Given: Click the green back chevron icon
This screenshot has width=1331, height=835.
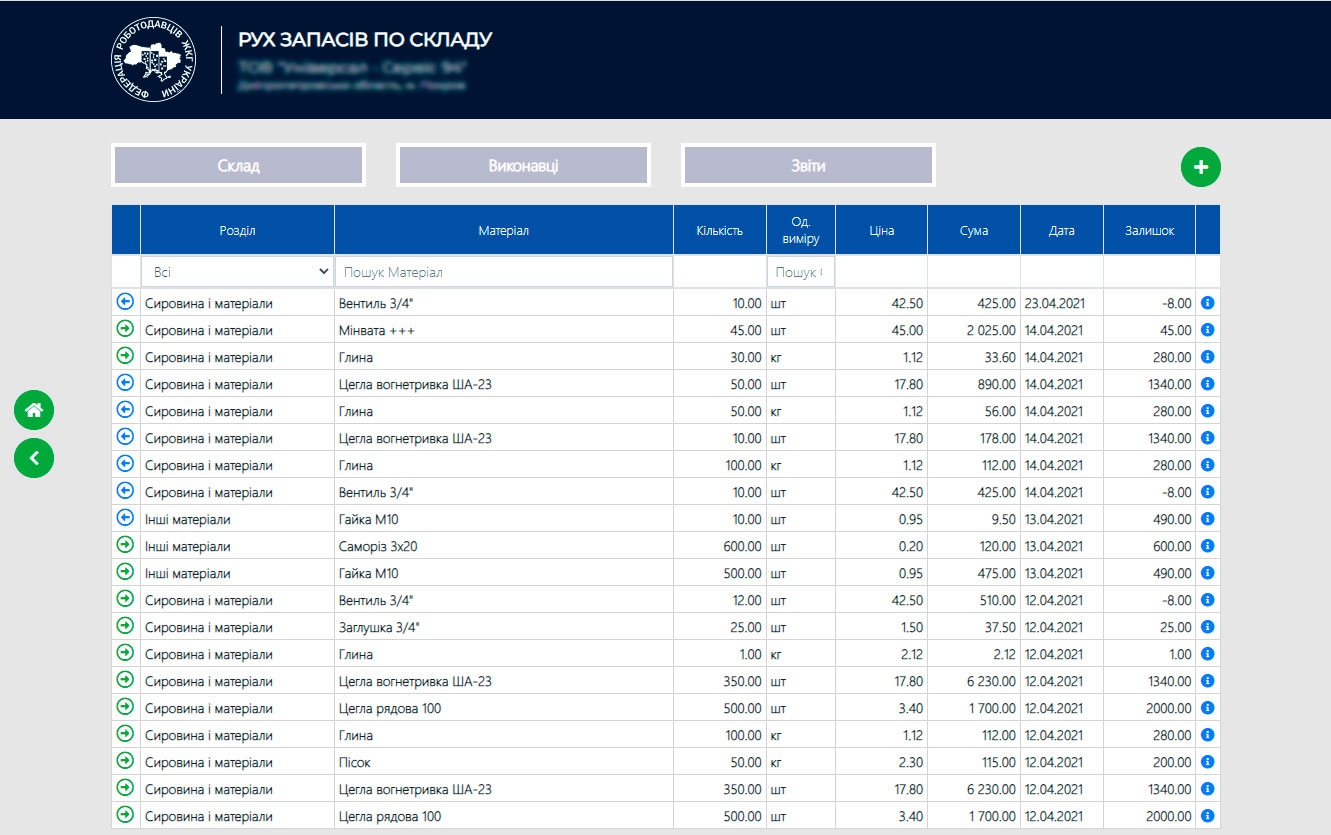Looking at the screenshot, I should click(34, 458).
